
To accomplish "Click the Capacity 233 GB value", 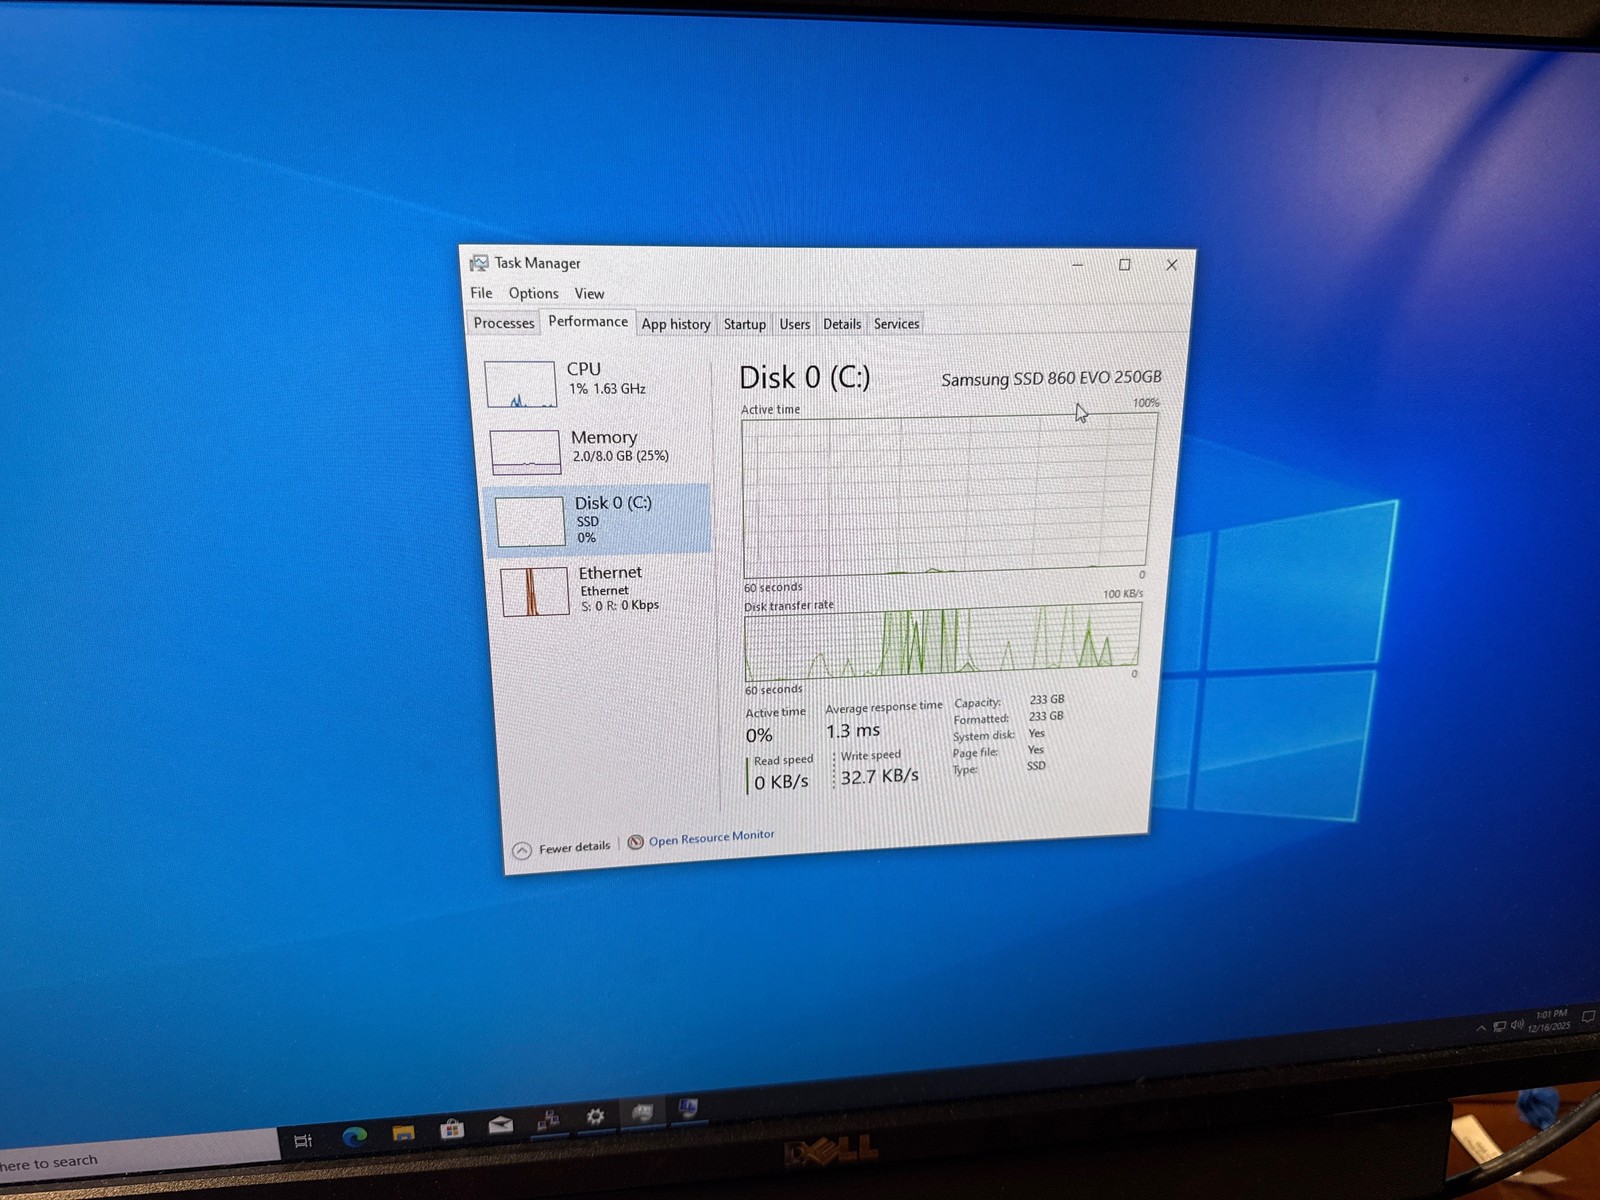I will (x=1047, y=699).
